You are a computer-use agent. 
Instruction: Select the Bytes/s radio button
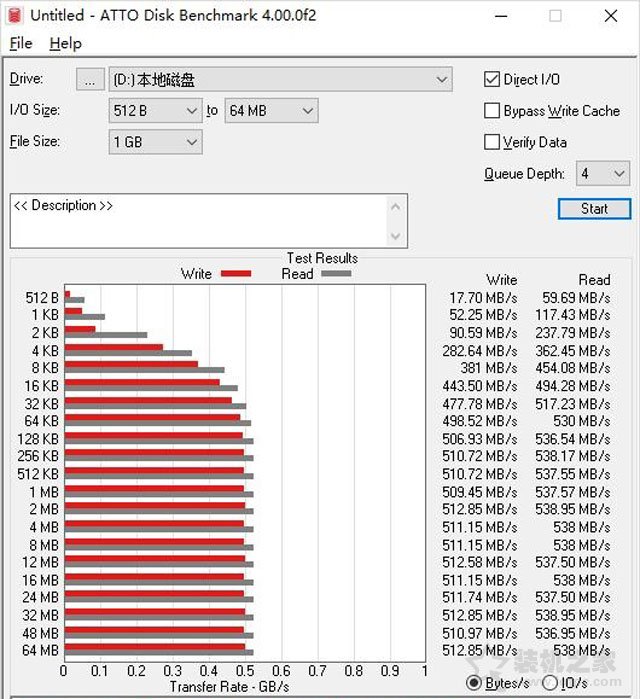click(x=473, y=683)
